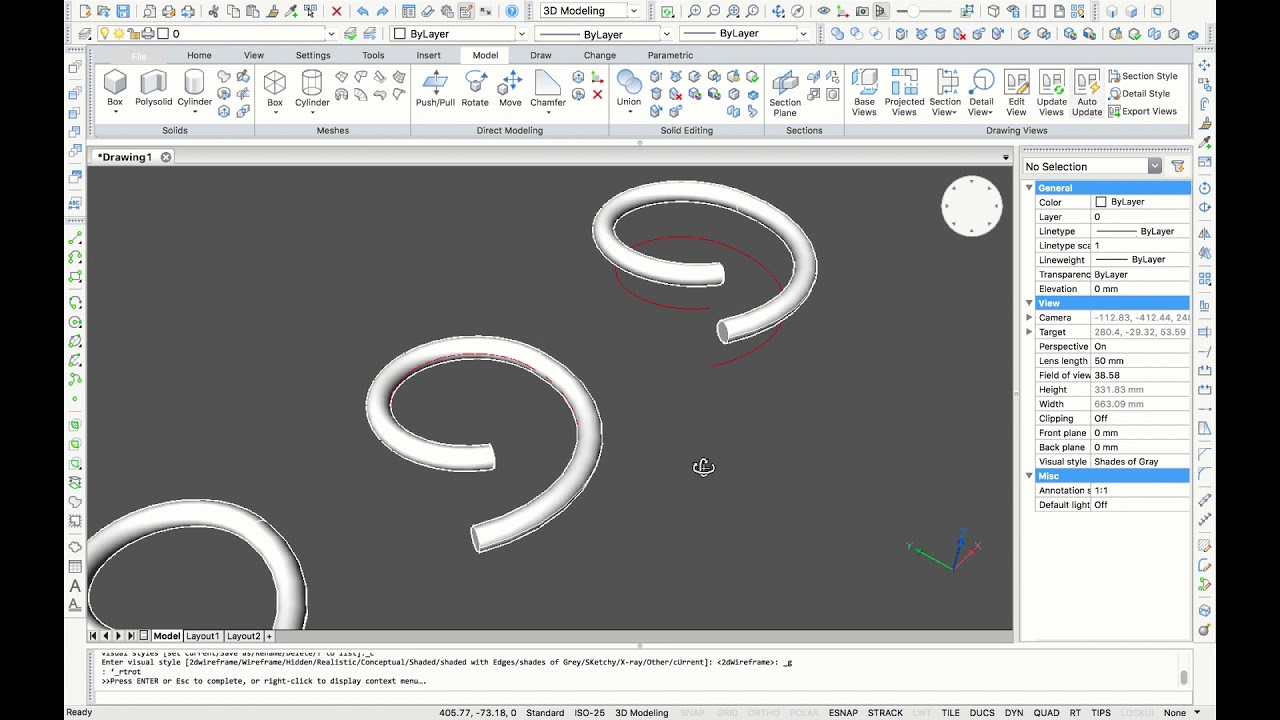Select the Push/Pull tool
This screenshot has width=1280, height=720.
(x=435, y=88)
